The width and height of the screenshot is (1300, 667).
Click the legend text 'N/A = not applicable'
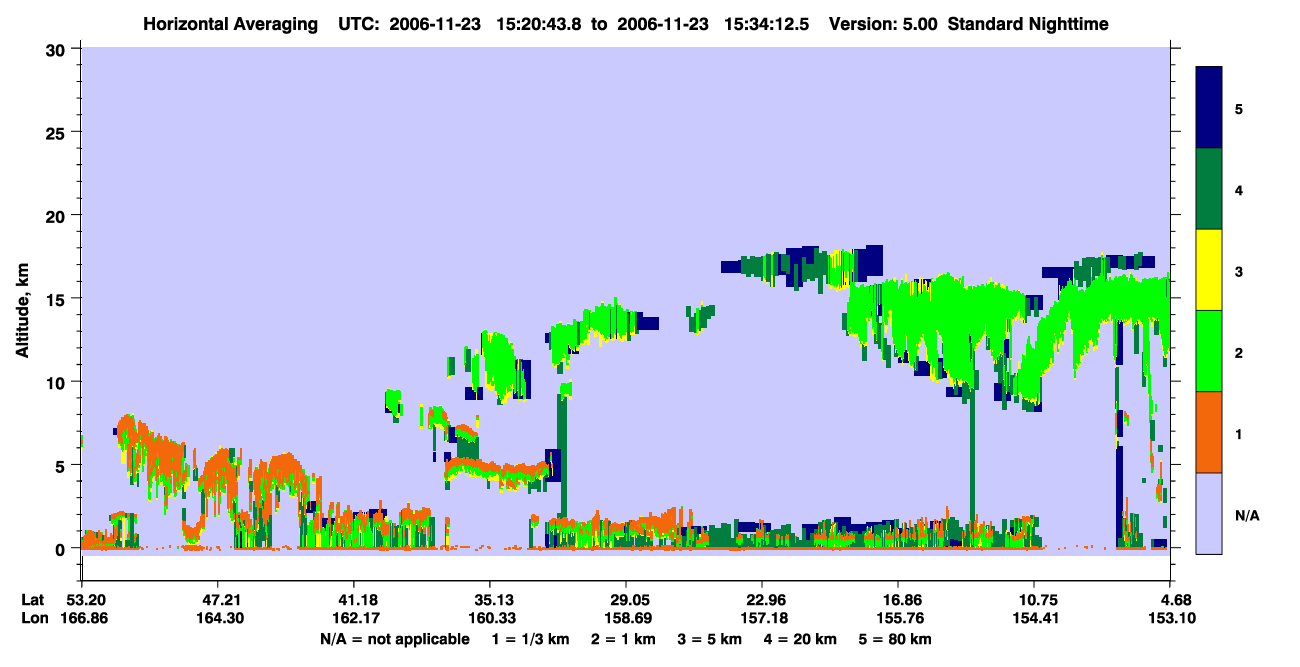tap(395, 639)
